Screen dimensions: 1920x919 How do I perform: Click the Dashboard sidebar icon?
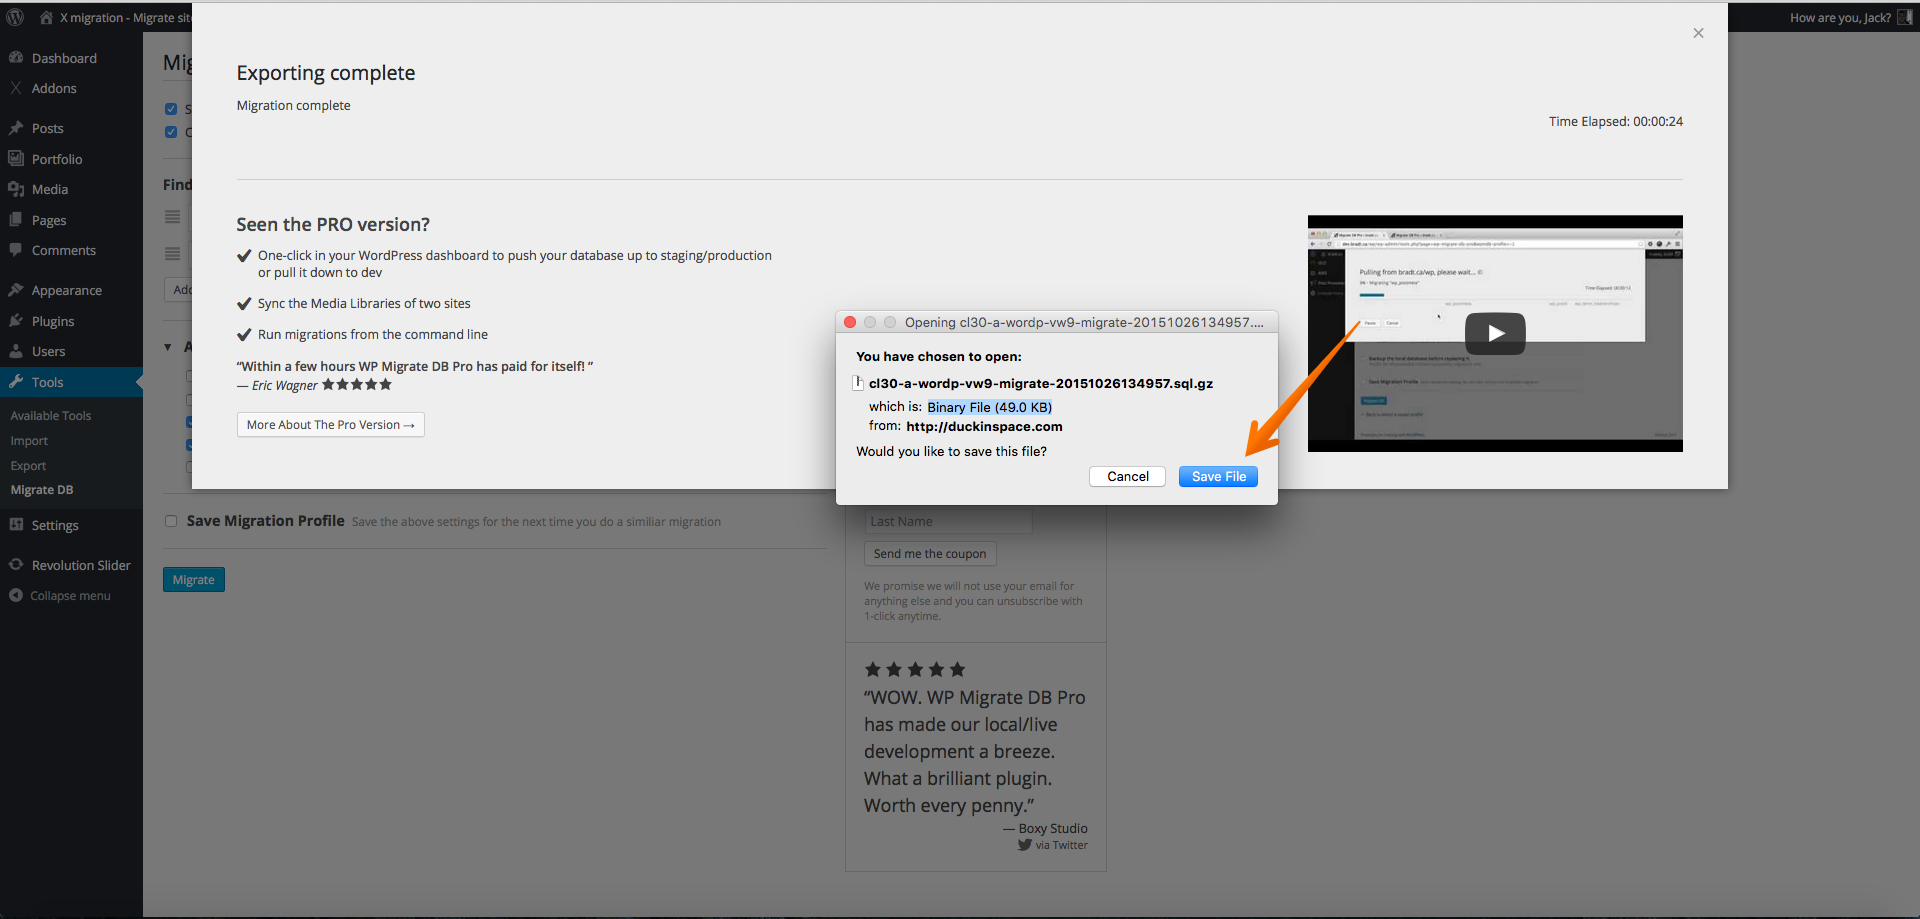pyautogui.click(x=16, y=58)
